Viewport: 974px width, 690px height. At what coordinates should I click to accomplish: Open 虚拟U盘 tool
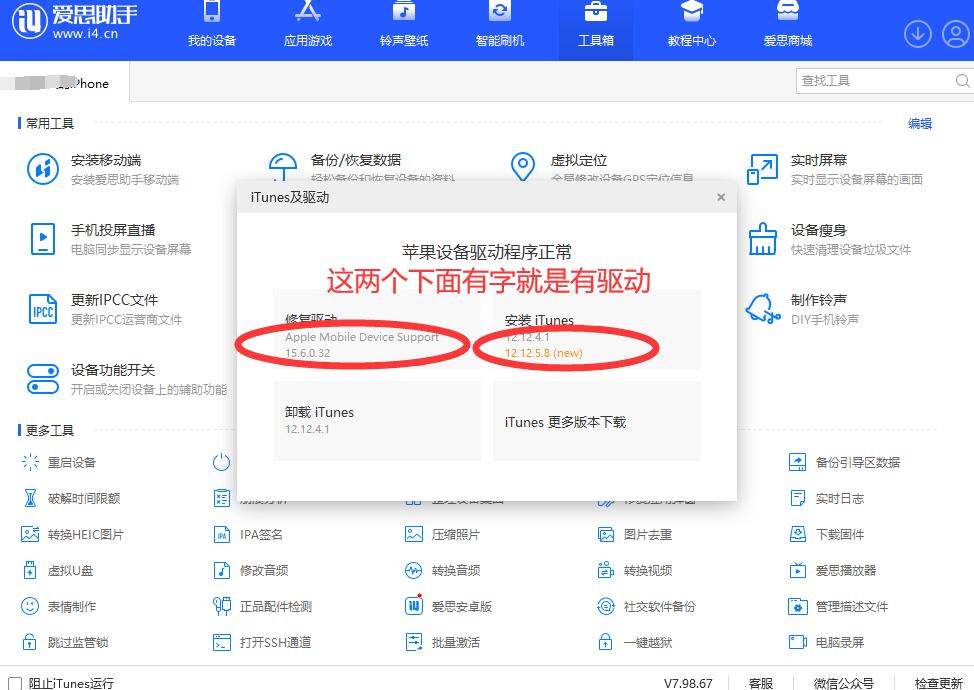point(57,570)
